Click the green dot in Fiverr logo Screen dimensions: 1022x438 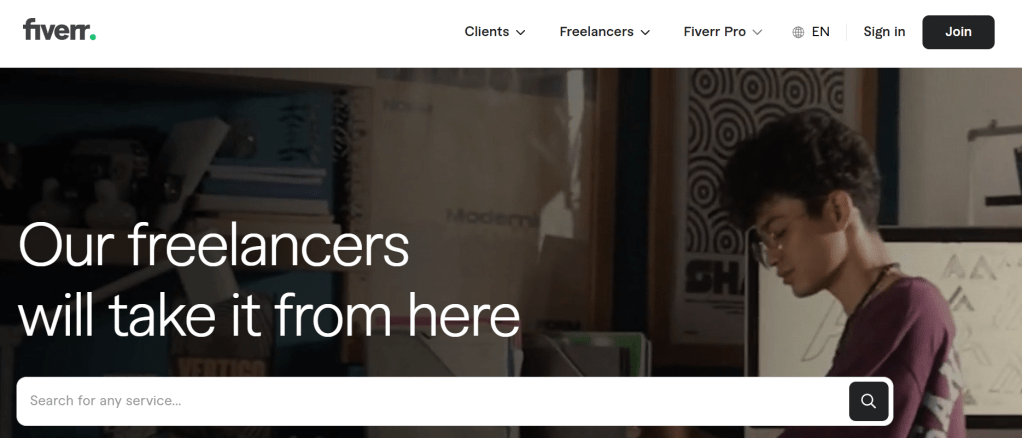(93, 37)
